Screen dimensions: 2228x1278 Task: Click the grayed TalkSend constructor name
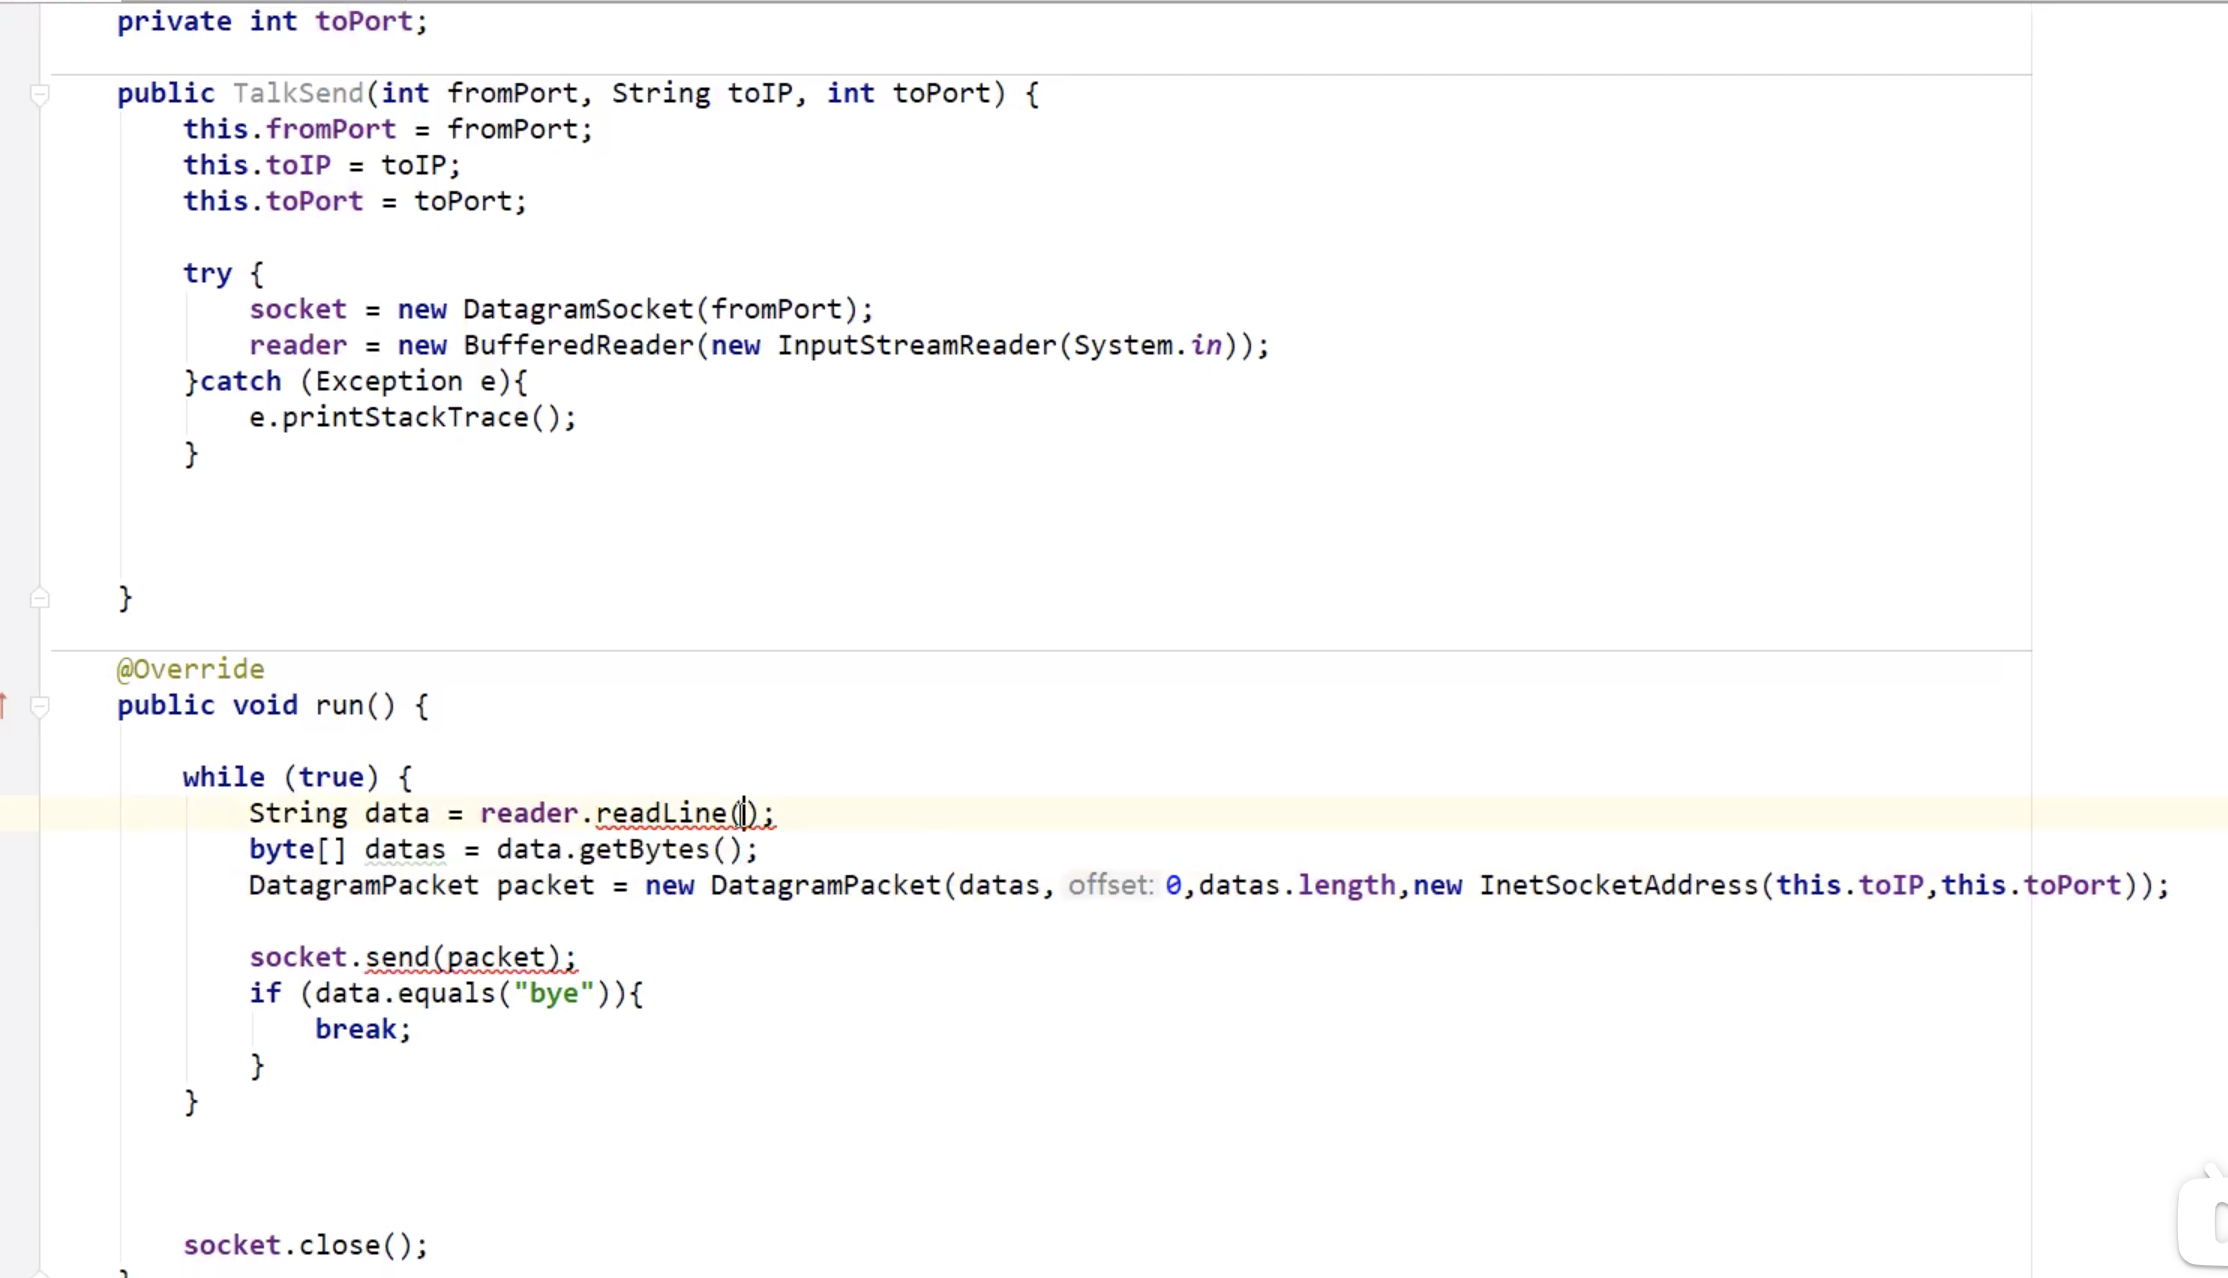298,94
